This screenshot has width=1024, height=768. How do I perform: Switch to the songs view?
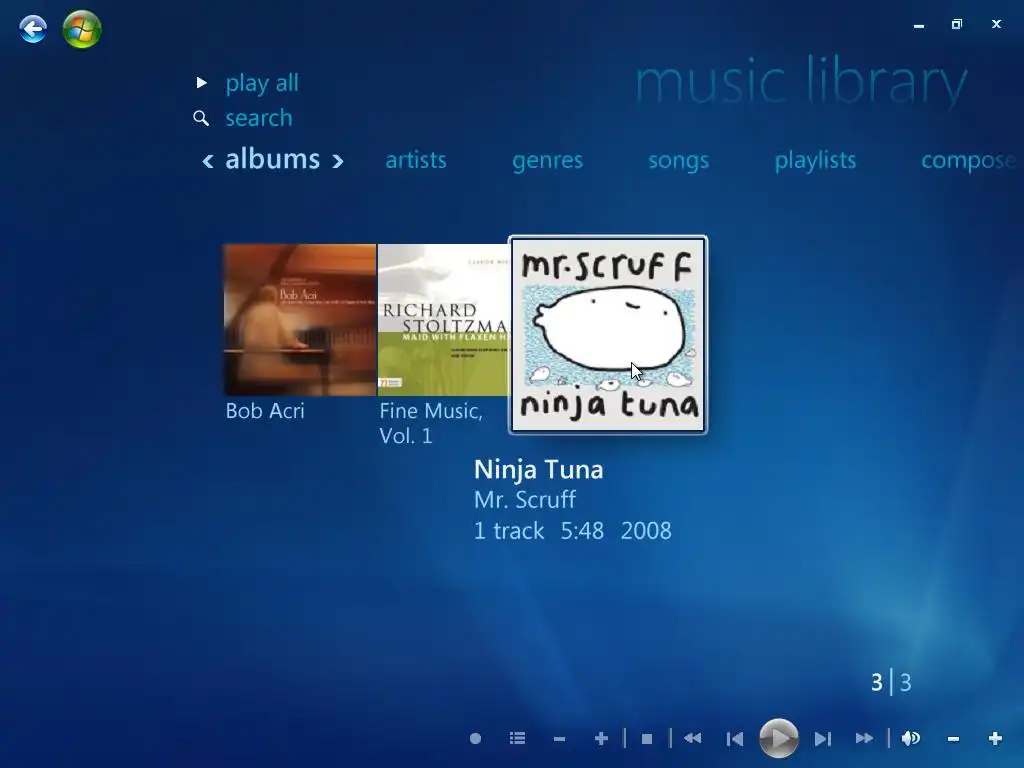(679, 161)
